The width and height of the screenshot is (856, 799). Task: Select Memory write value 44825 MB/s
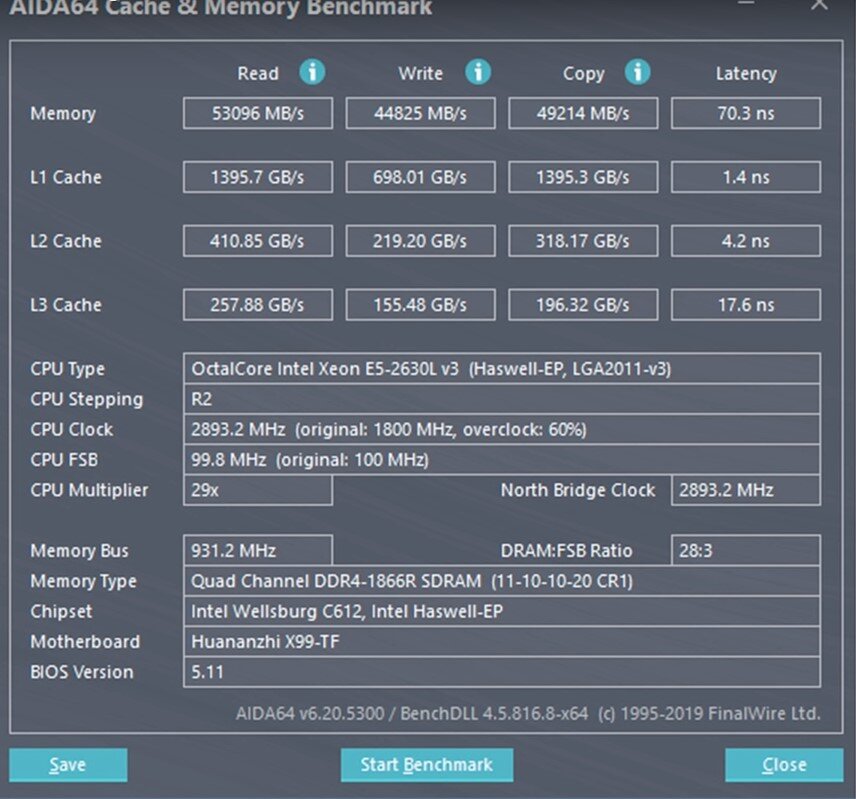coord(420,114)
